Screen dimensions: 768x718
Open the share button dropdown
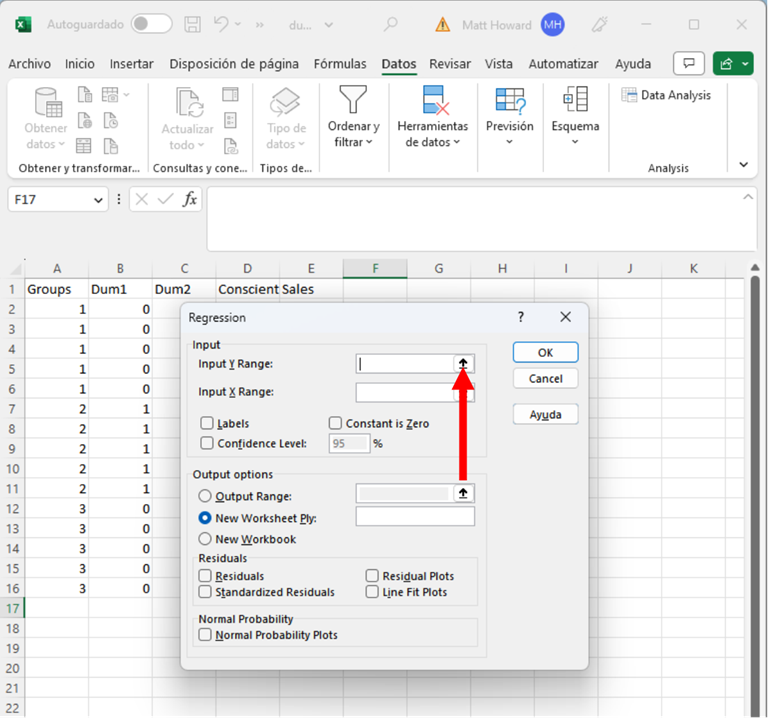coord(746,64)
